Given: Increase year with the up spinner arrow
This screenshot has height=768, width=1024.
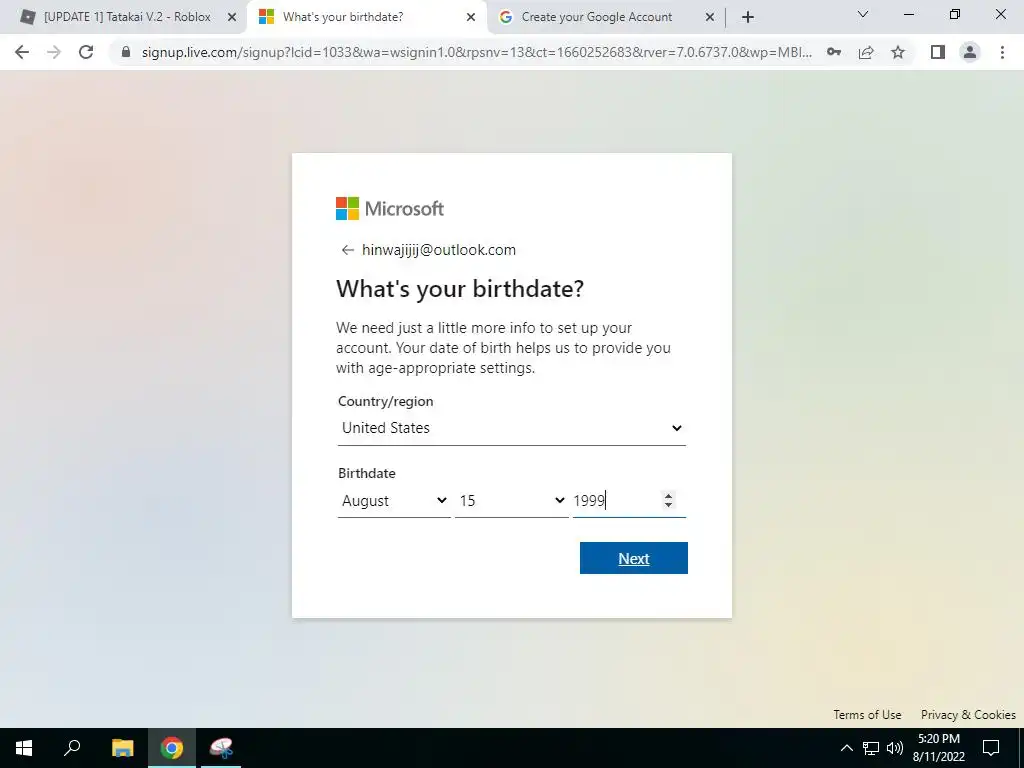Looking at the screenshot, I should pyautogui.click(x=668, y=496).
